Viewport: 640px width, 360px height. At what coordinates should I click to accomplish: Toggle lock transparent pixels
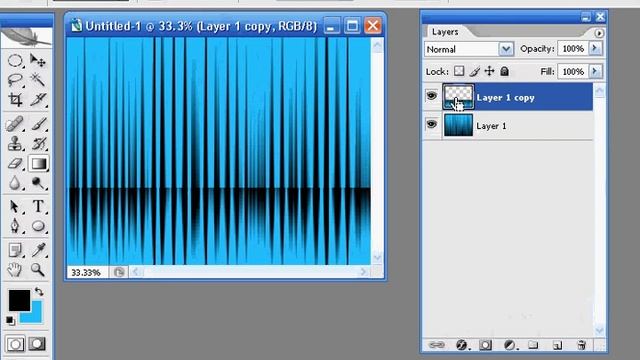click(459, 71)
